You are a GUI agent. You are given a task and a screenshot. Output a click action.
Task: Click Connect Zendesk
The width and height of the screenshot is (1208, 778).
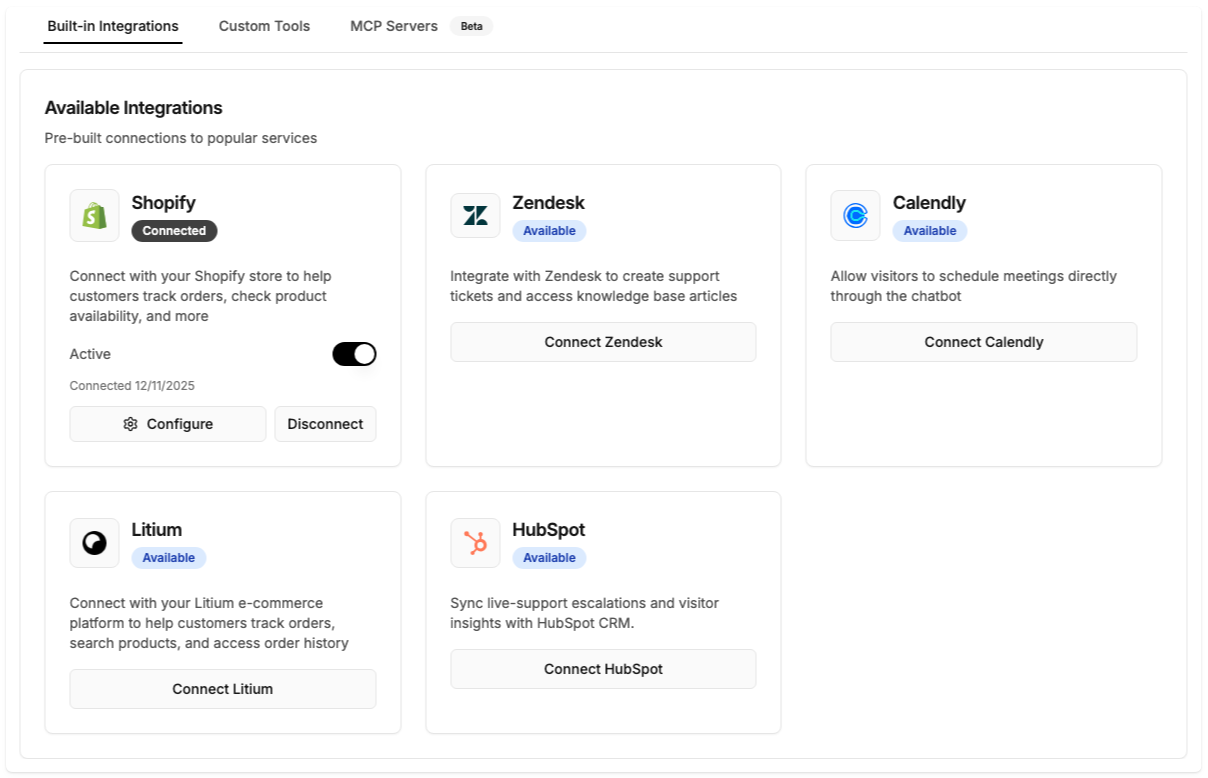coord(603,341)
